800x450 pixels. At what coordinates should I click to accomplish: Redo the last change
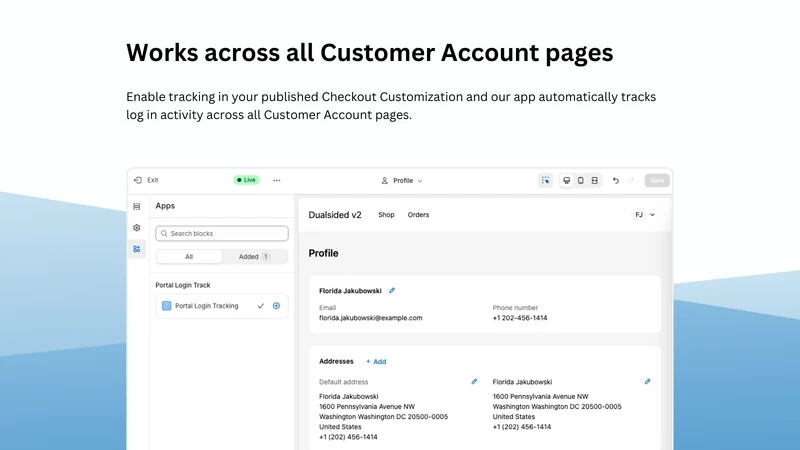pyautogui.click(x=632, y=181)
